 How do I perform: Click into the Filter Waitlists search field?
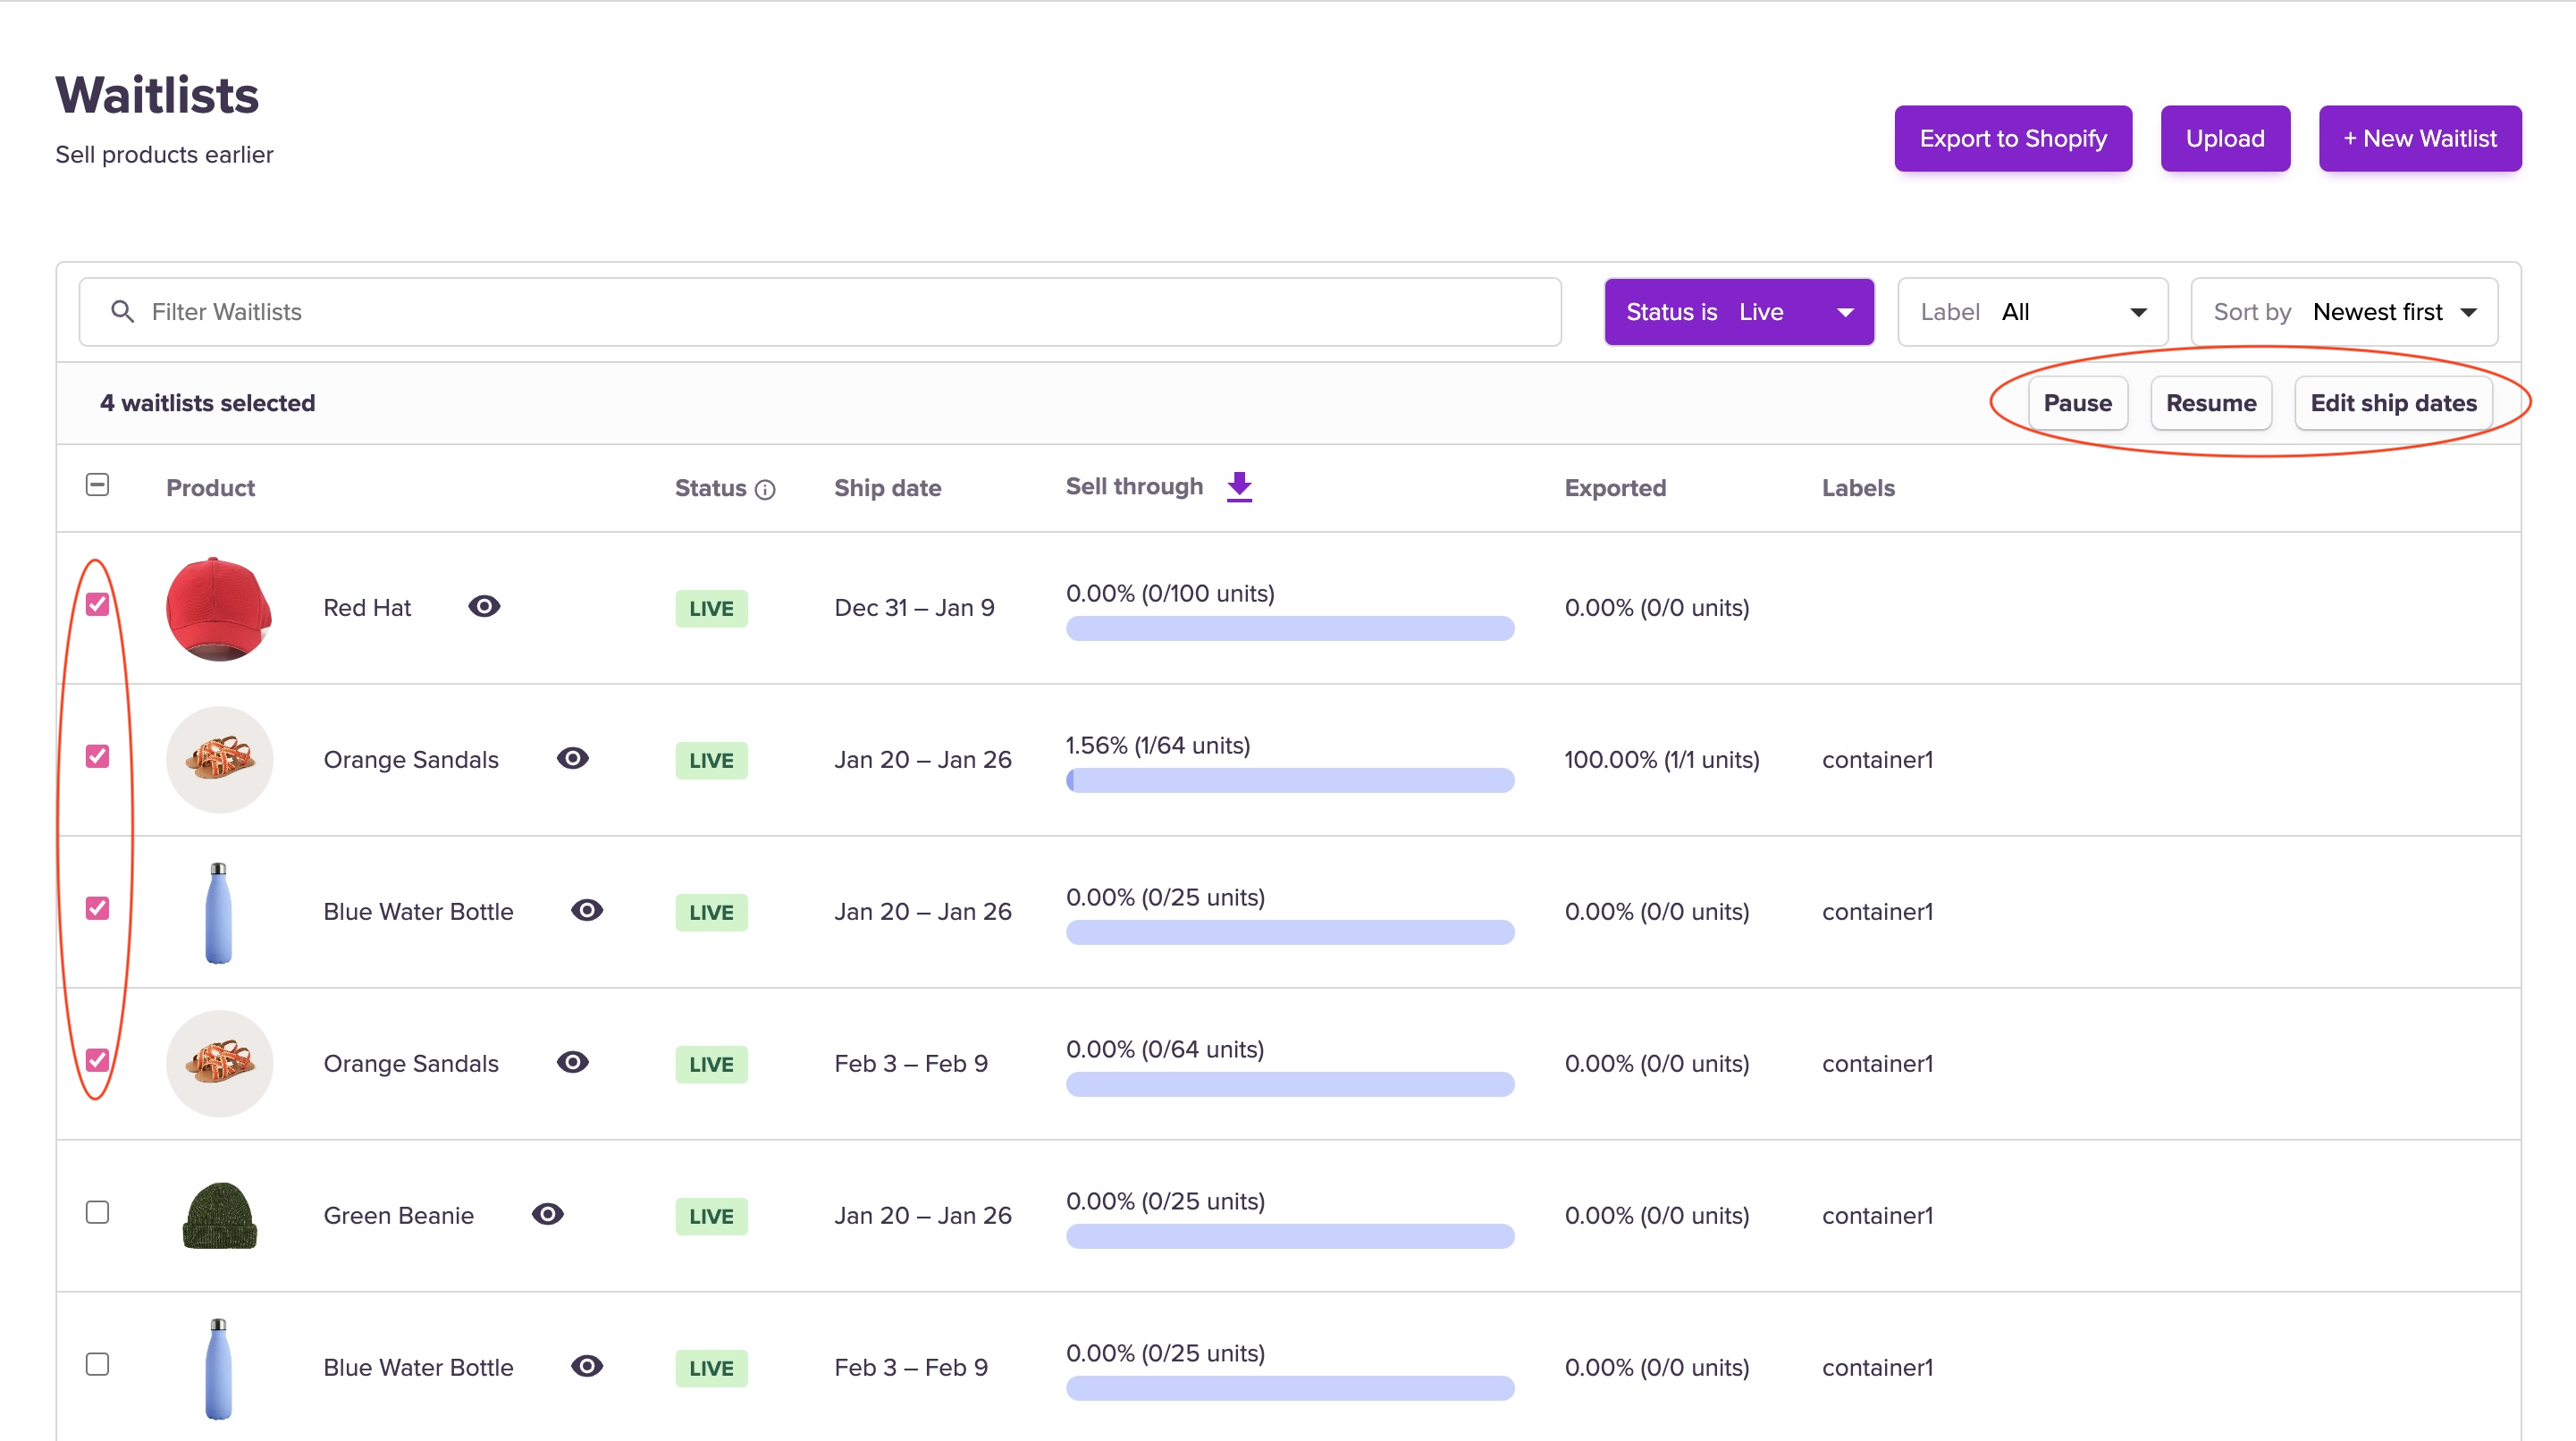point(840,312)
